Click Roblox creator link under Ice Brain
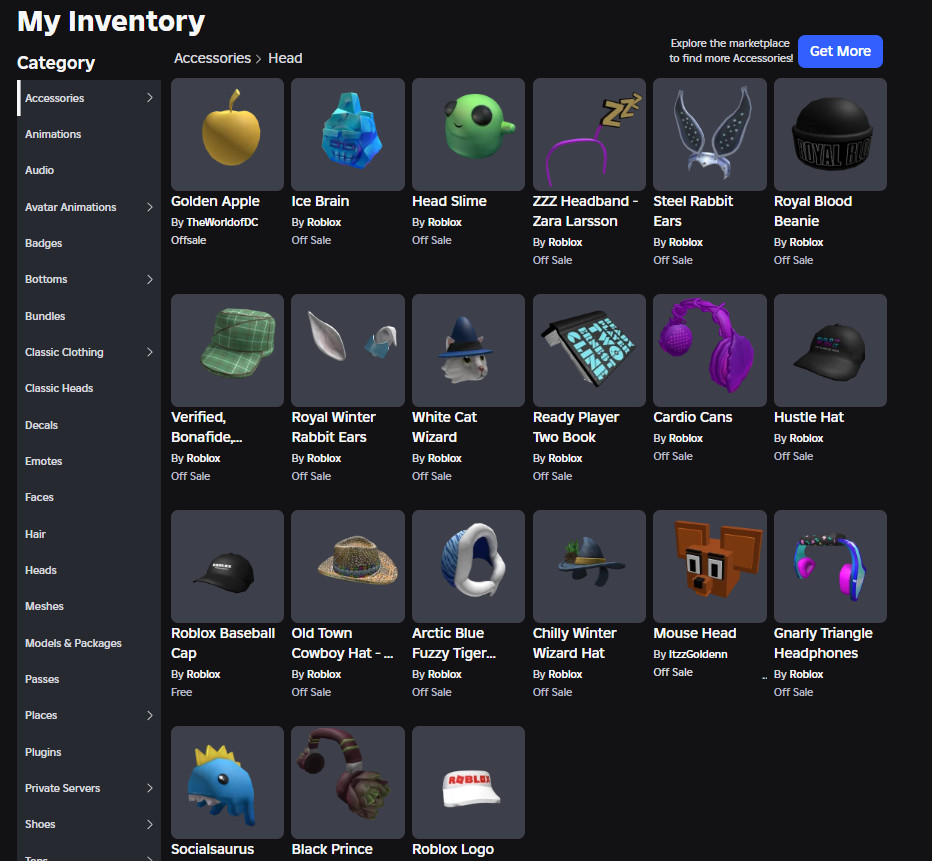 point(324,222)
